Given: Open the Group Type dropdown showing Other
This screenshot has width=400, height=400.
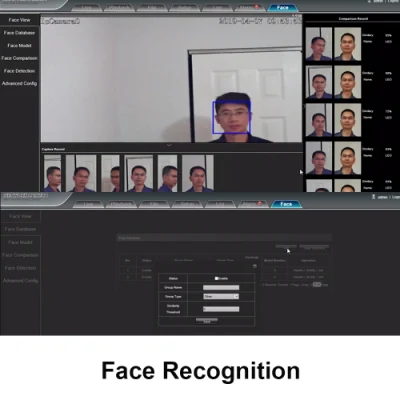Looking at the screenshot, I should pos(221,296).
